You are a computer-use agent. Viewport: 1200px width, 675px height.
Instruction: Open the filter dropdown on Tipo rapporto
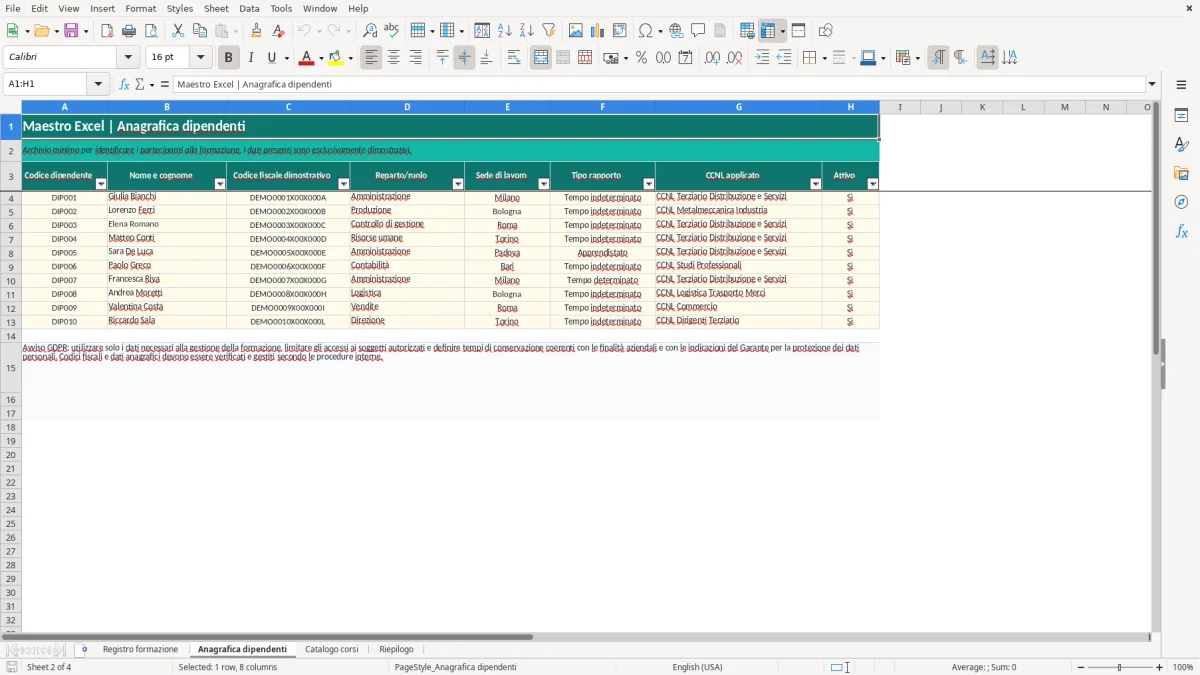pyautogui.click(x=649, y=184)
